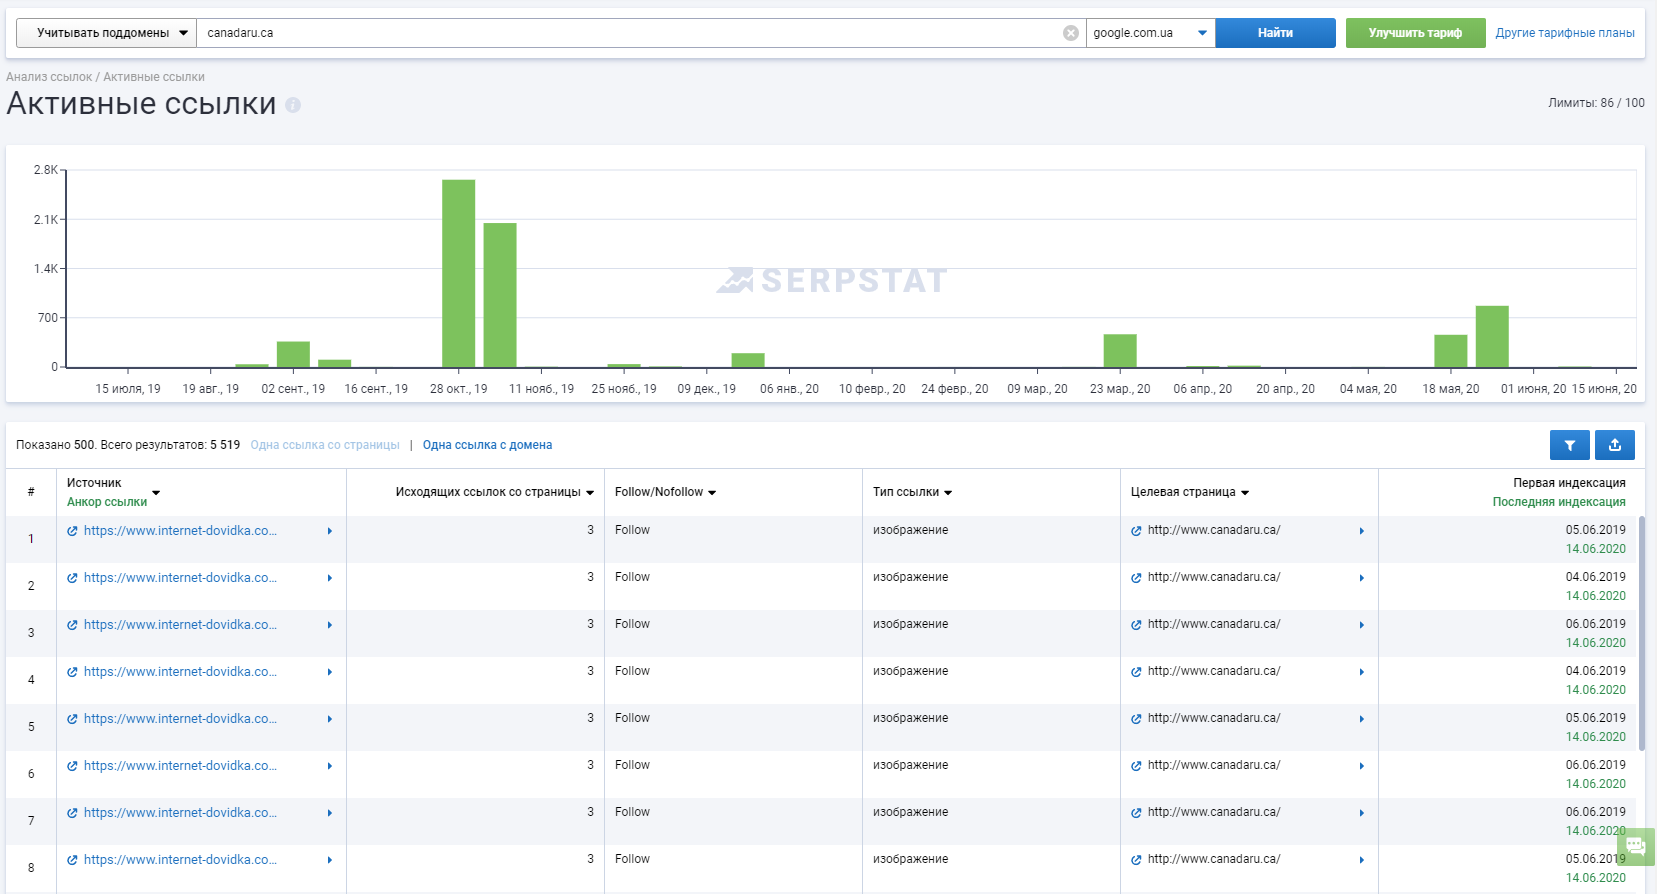Screen dimensions: 1657x894
Task: Open the live chat widget icon
Action: coord(1636,846)
